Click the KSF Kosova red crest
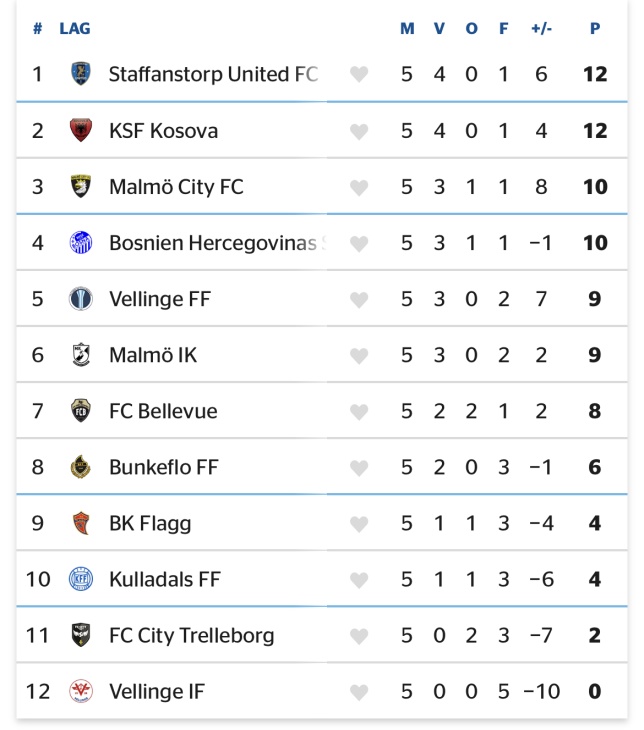 (81, 130)
